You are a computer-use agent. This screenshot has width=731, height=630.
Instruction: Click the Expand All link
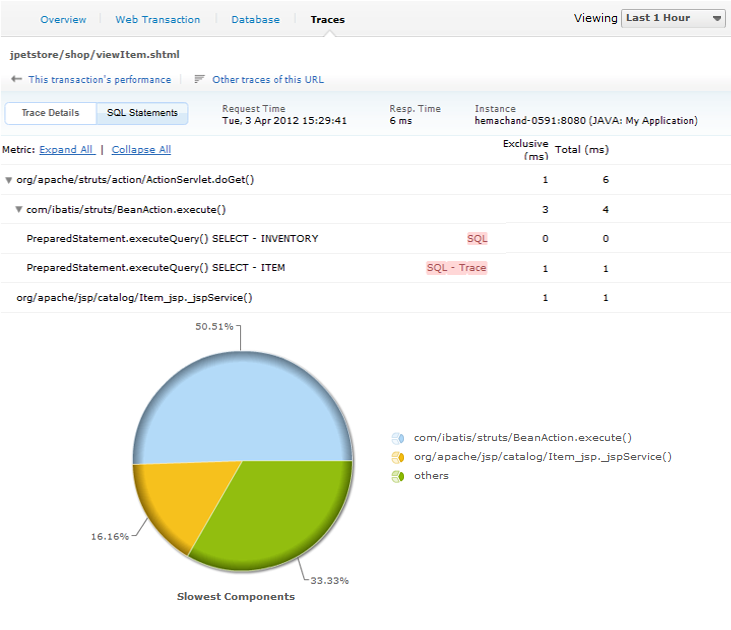click(67, 150)
